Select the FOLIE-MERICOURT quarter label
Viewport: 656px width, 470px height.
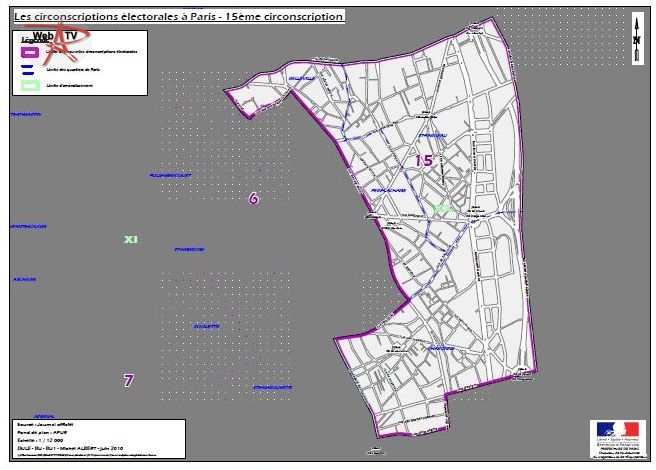click(169, 175)
